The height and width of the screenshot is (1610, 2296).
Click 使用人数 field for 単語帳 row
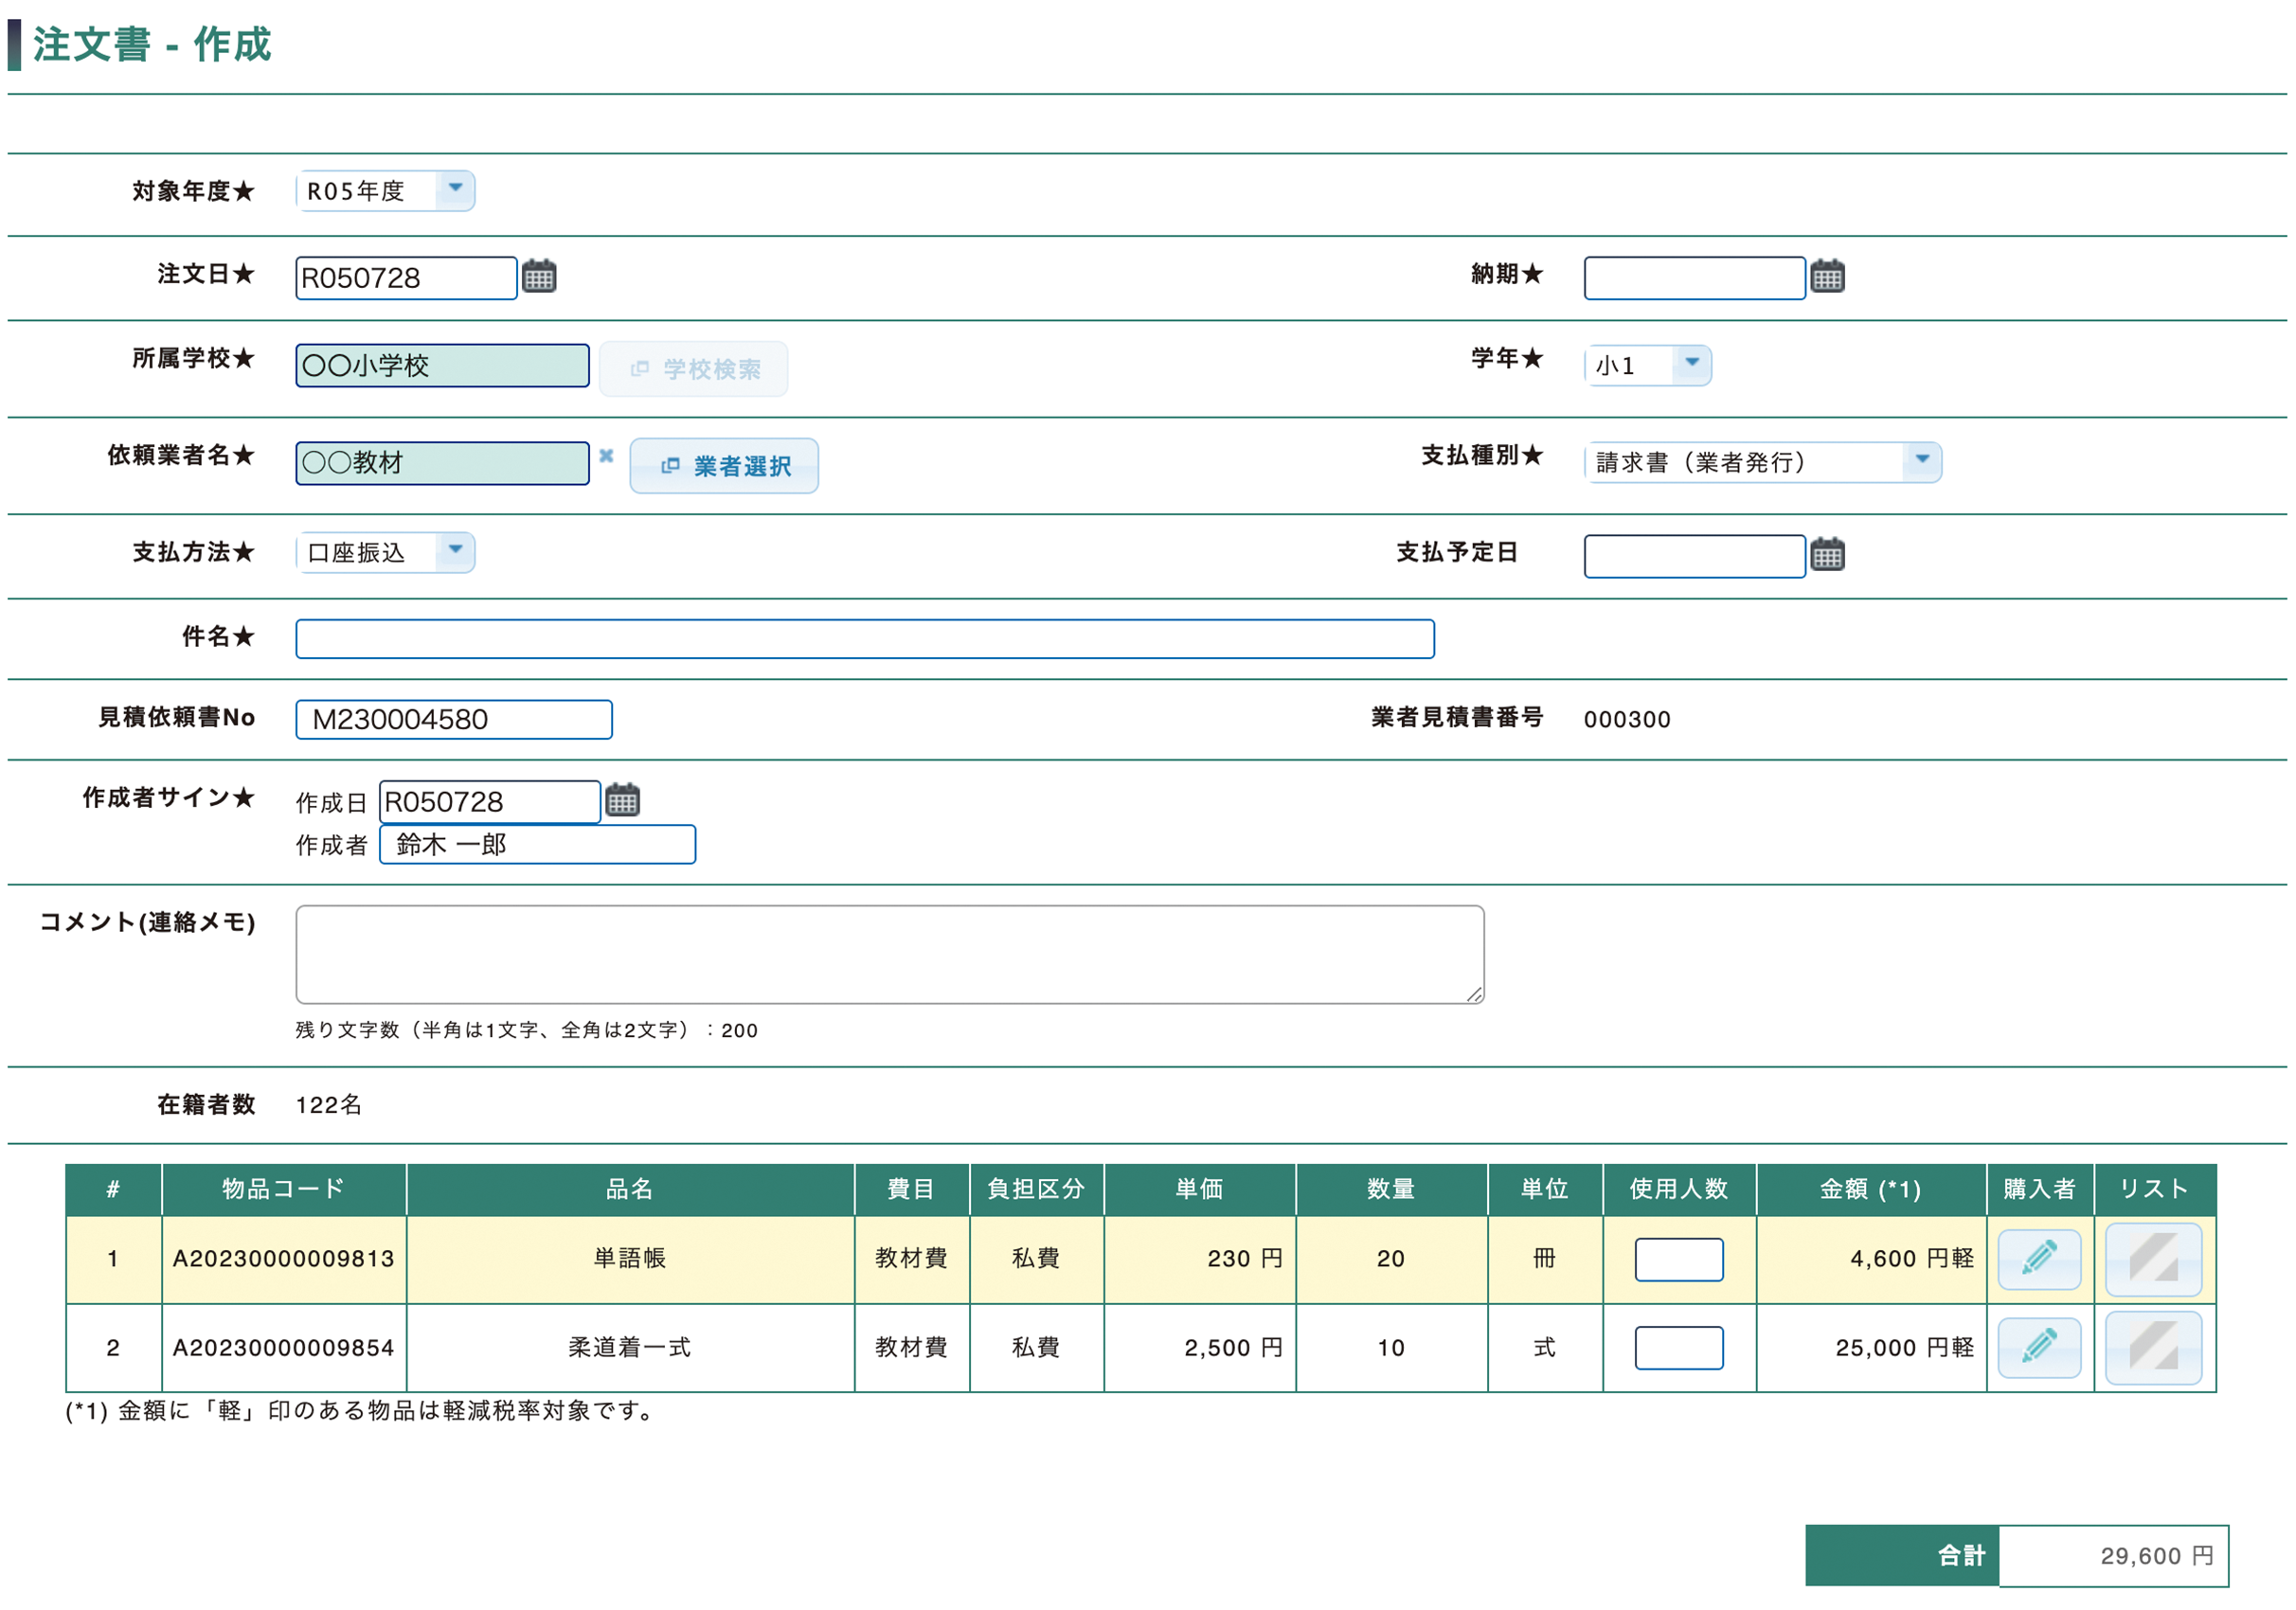tap(1678, 1259)
